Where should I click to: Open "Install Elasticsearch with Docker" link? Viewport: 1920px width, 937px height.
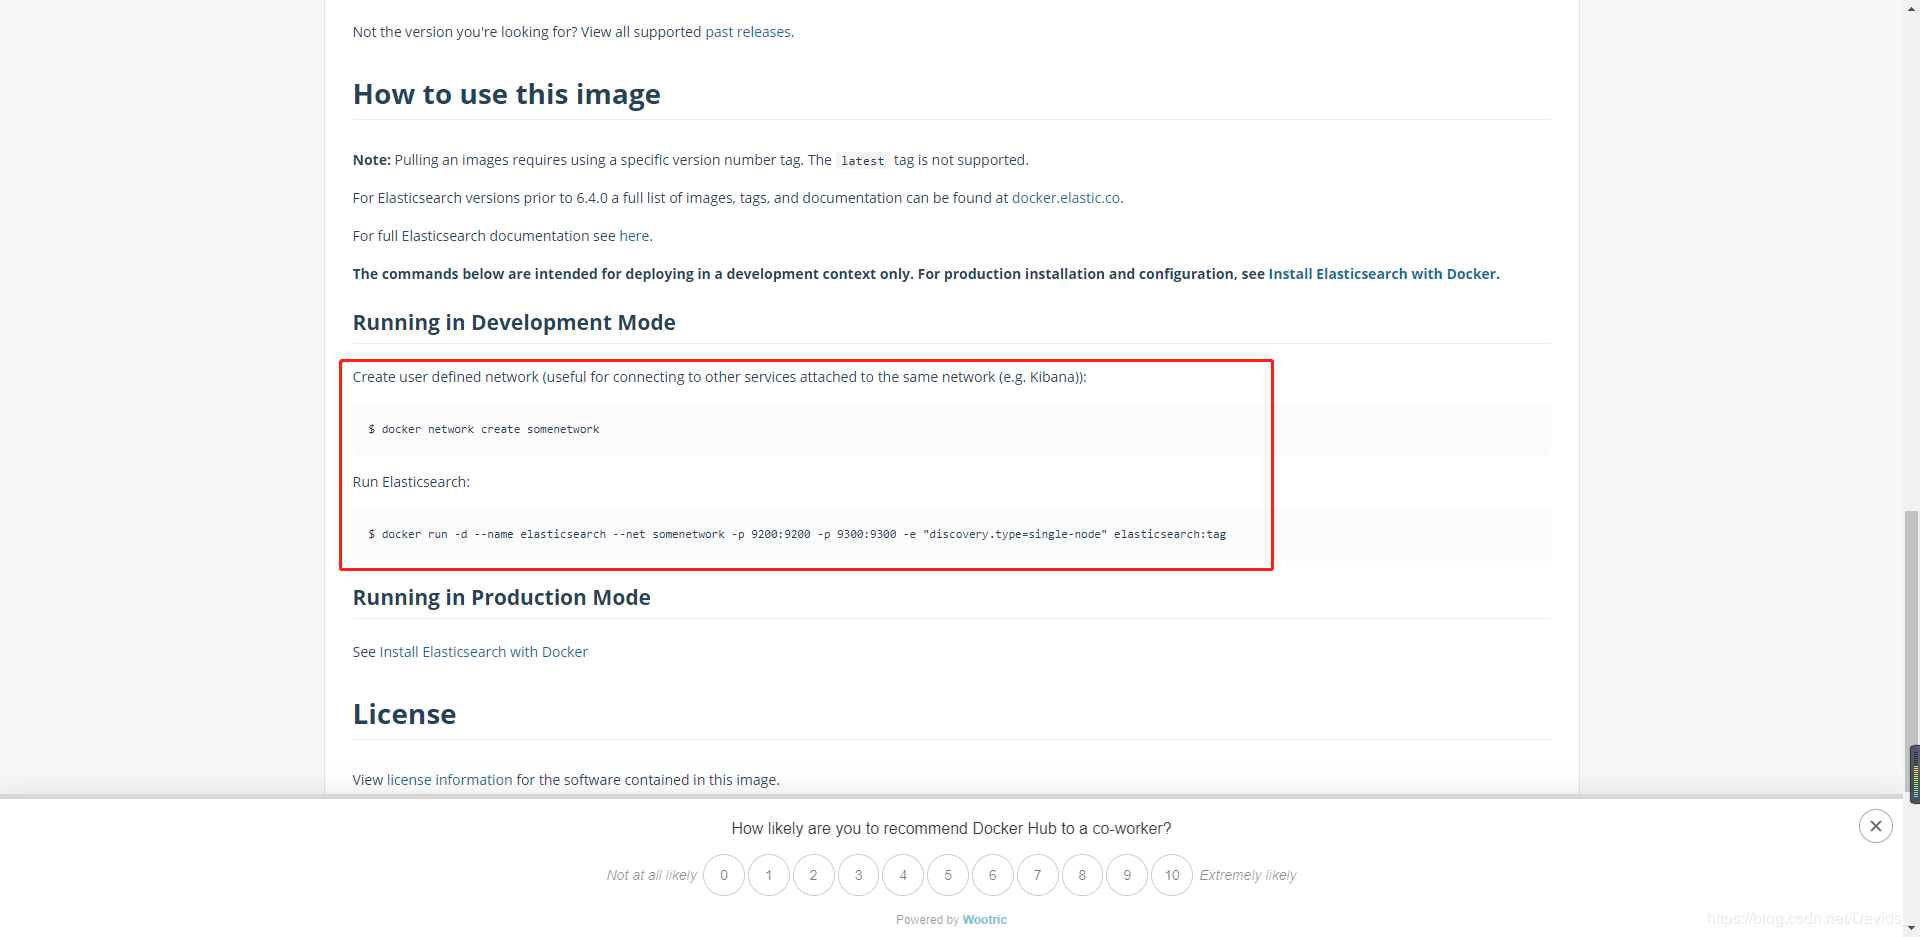(1382, 273)
